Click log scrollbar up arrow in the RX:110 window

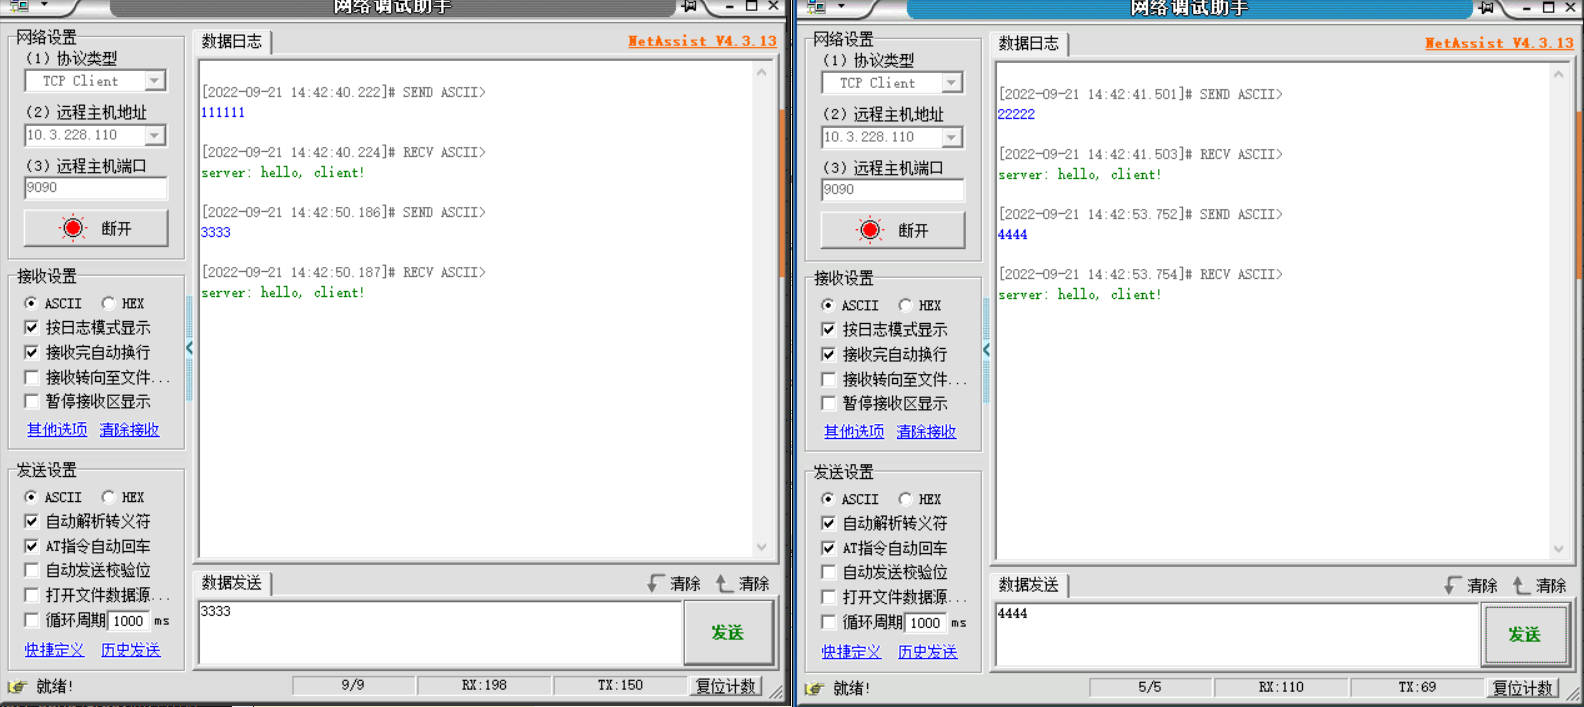tap(1558, 74)
